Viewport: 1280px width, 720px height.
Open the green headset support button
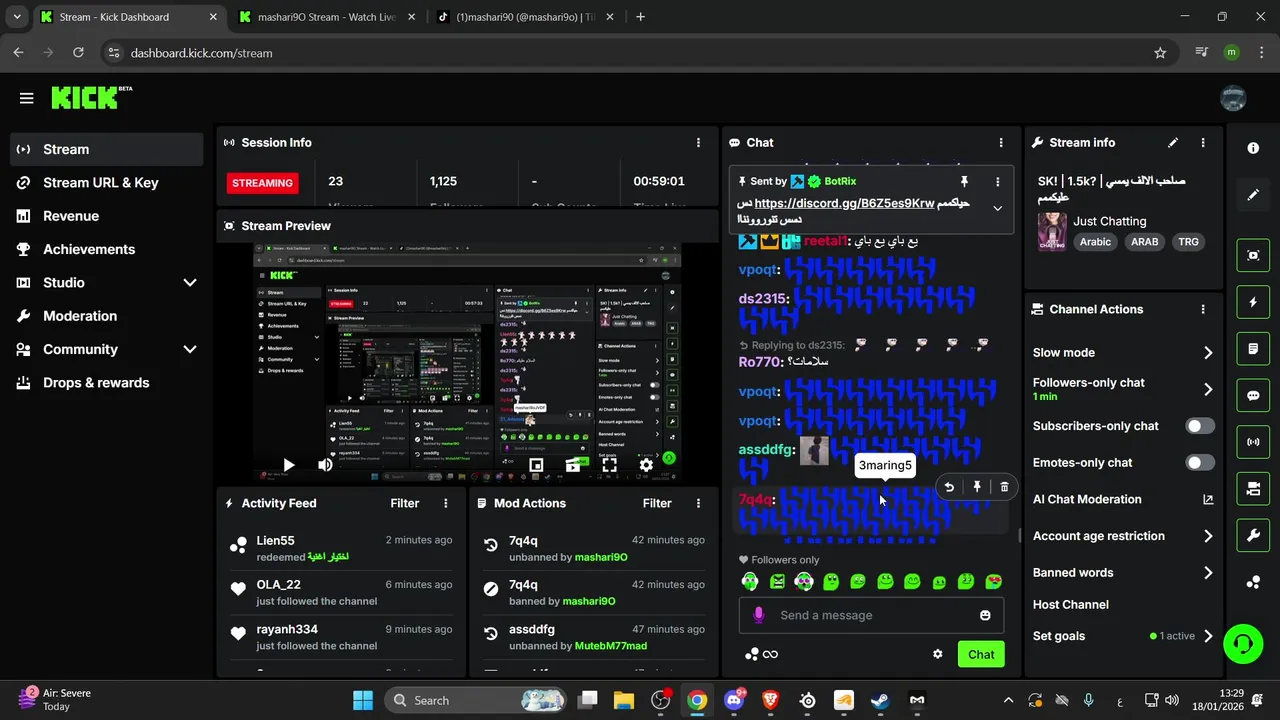tap(1243, 643)
